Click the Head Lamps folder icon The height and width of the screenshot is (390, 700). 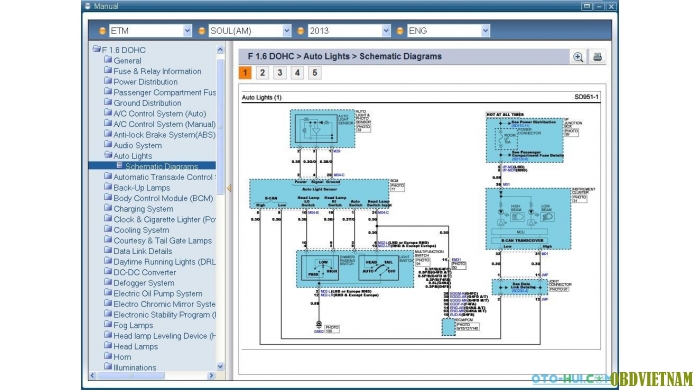point(108,346)
